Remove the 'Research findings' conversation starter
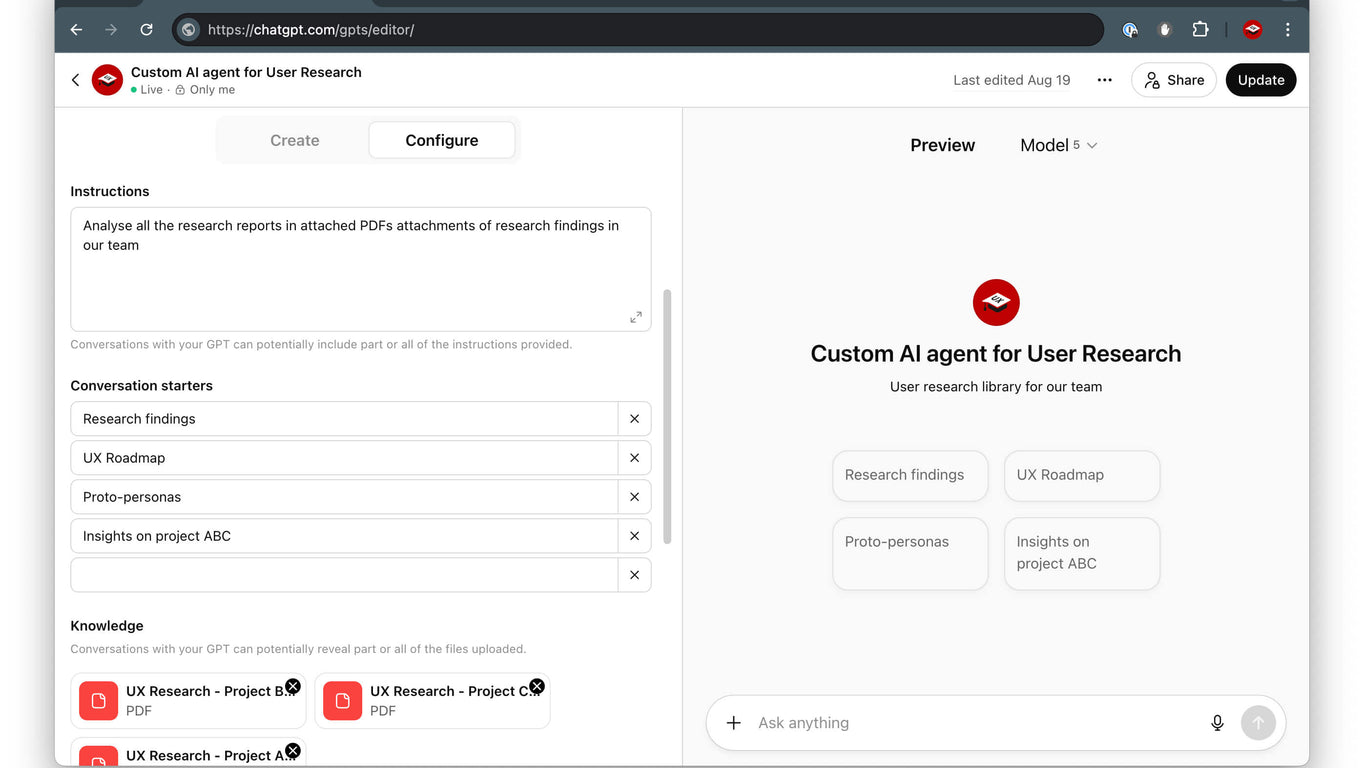The width and height of the screenshot is (1364, 768). tap(634, 419)
